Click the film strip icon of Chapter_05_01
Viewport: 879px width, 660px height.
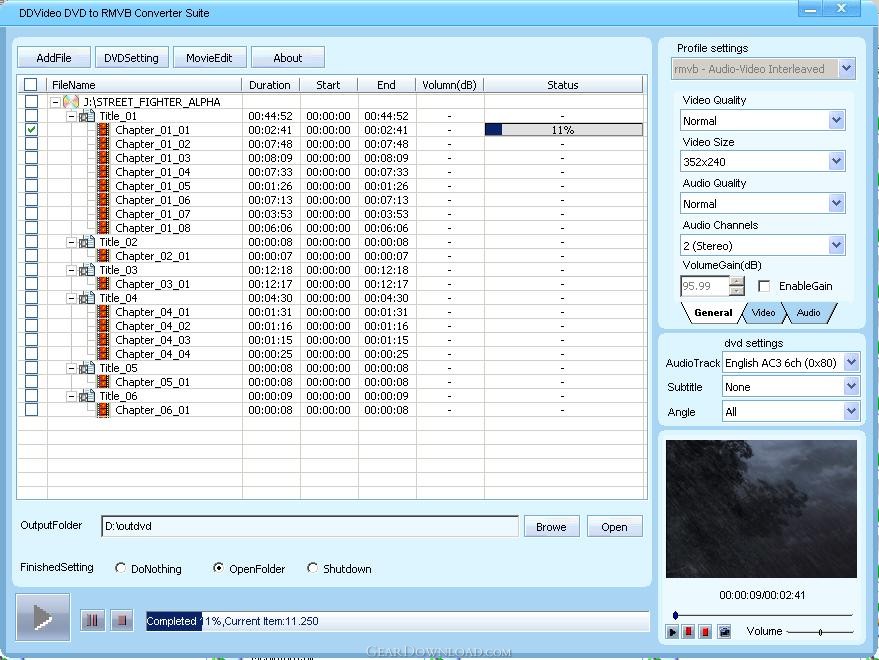click(x=103, y=382)
